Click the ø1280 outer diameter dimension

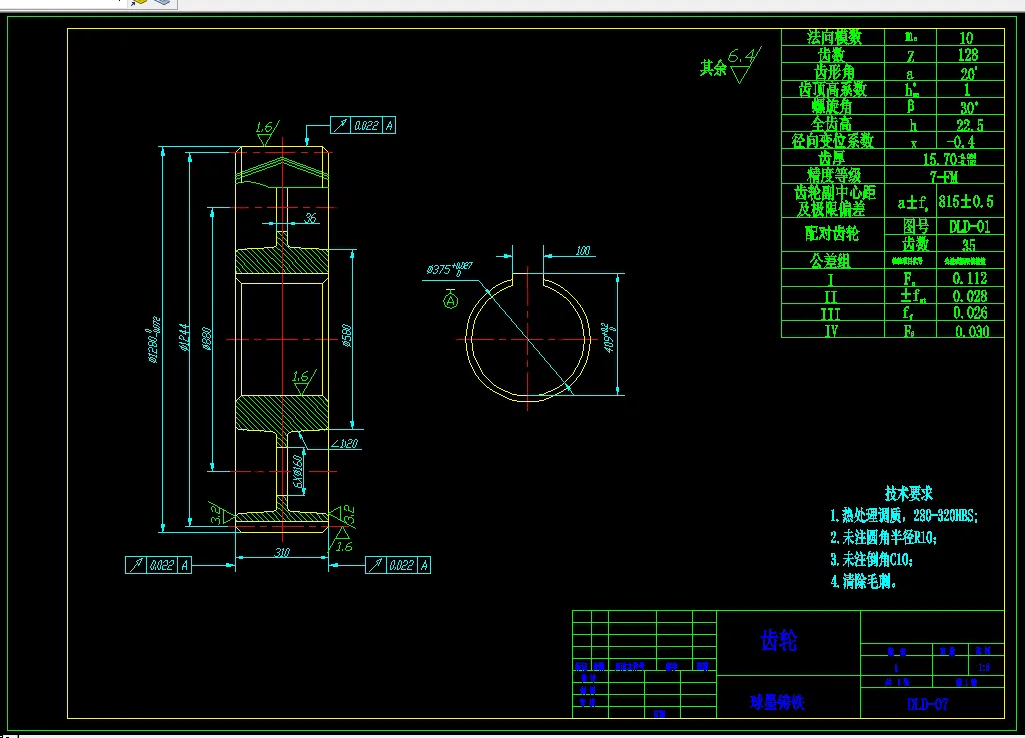[x=154, y=339]
